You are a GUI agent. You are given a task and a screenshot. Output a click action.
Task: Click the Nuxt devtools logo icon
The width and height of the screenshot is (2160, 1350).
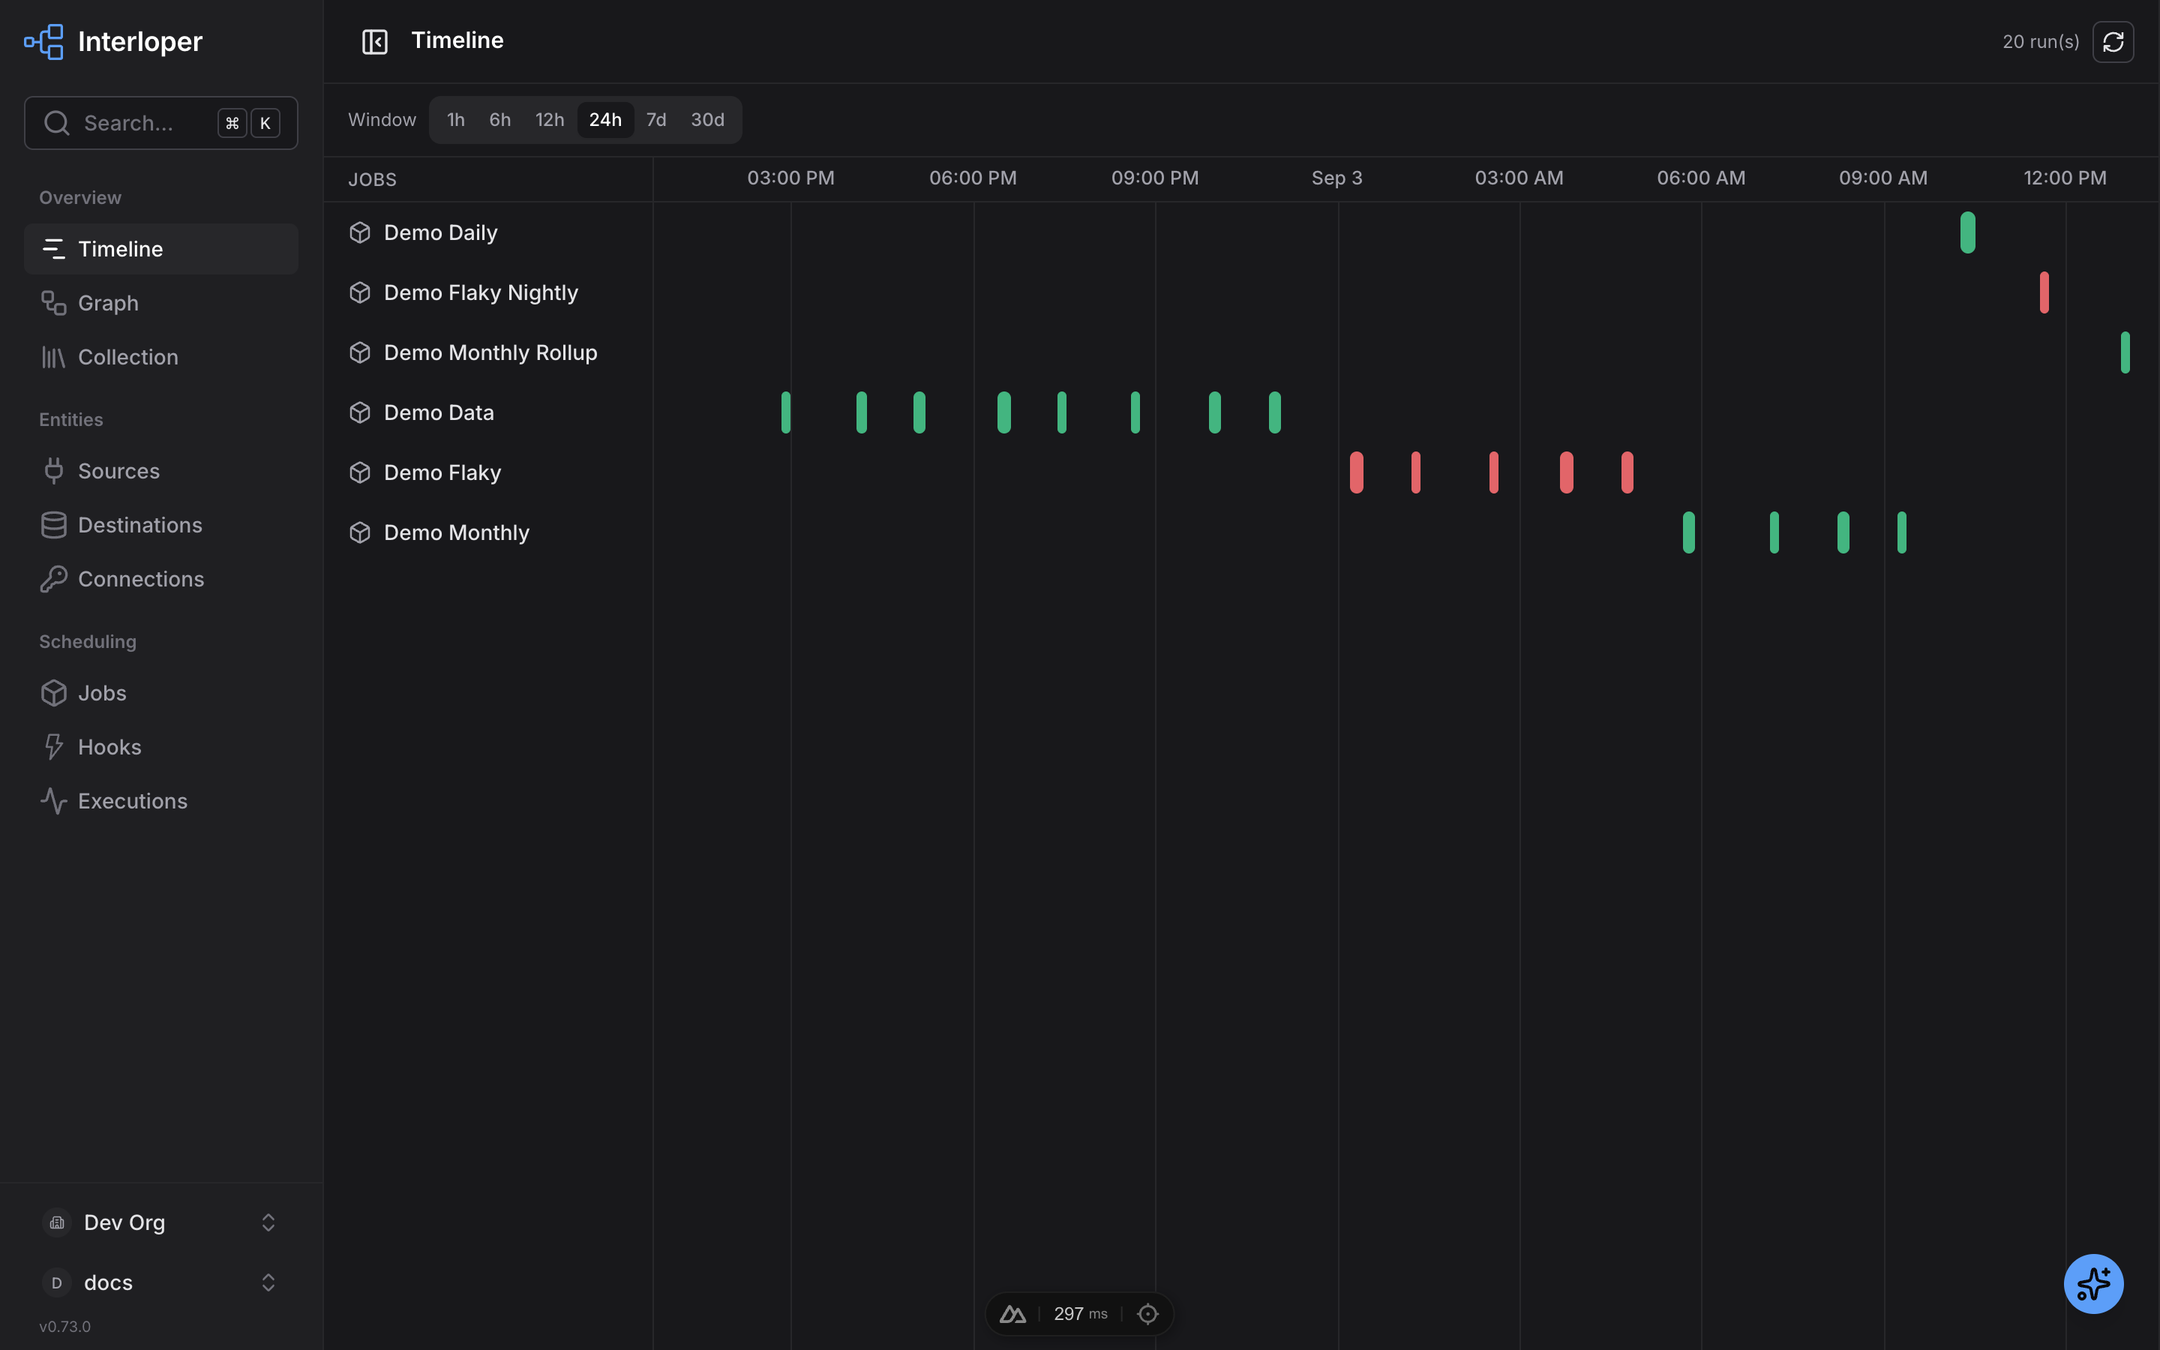point(1012,1314)
